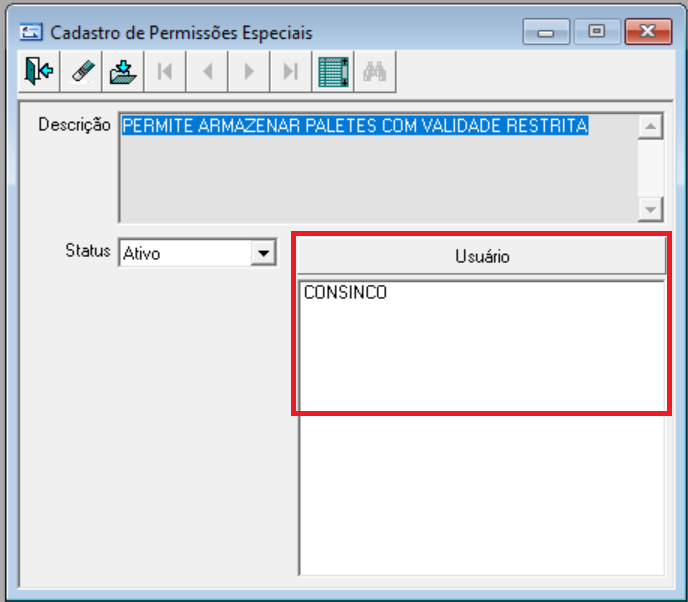Viewport: 688px width, 602px height.
Task: Click the binoculars search icon
Action: click(x=375, y=72)
